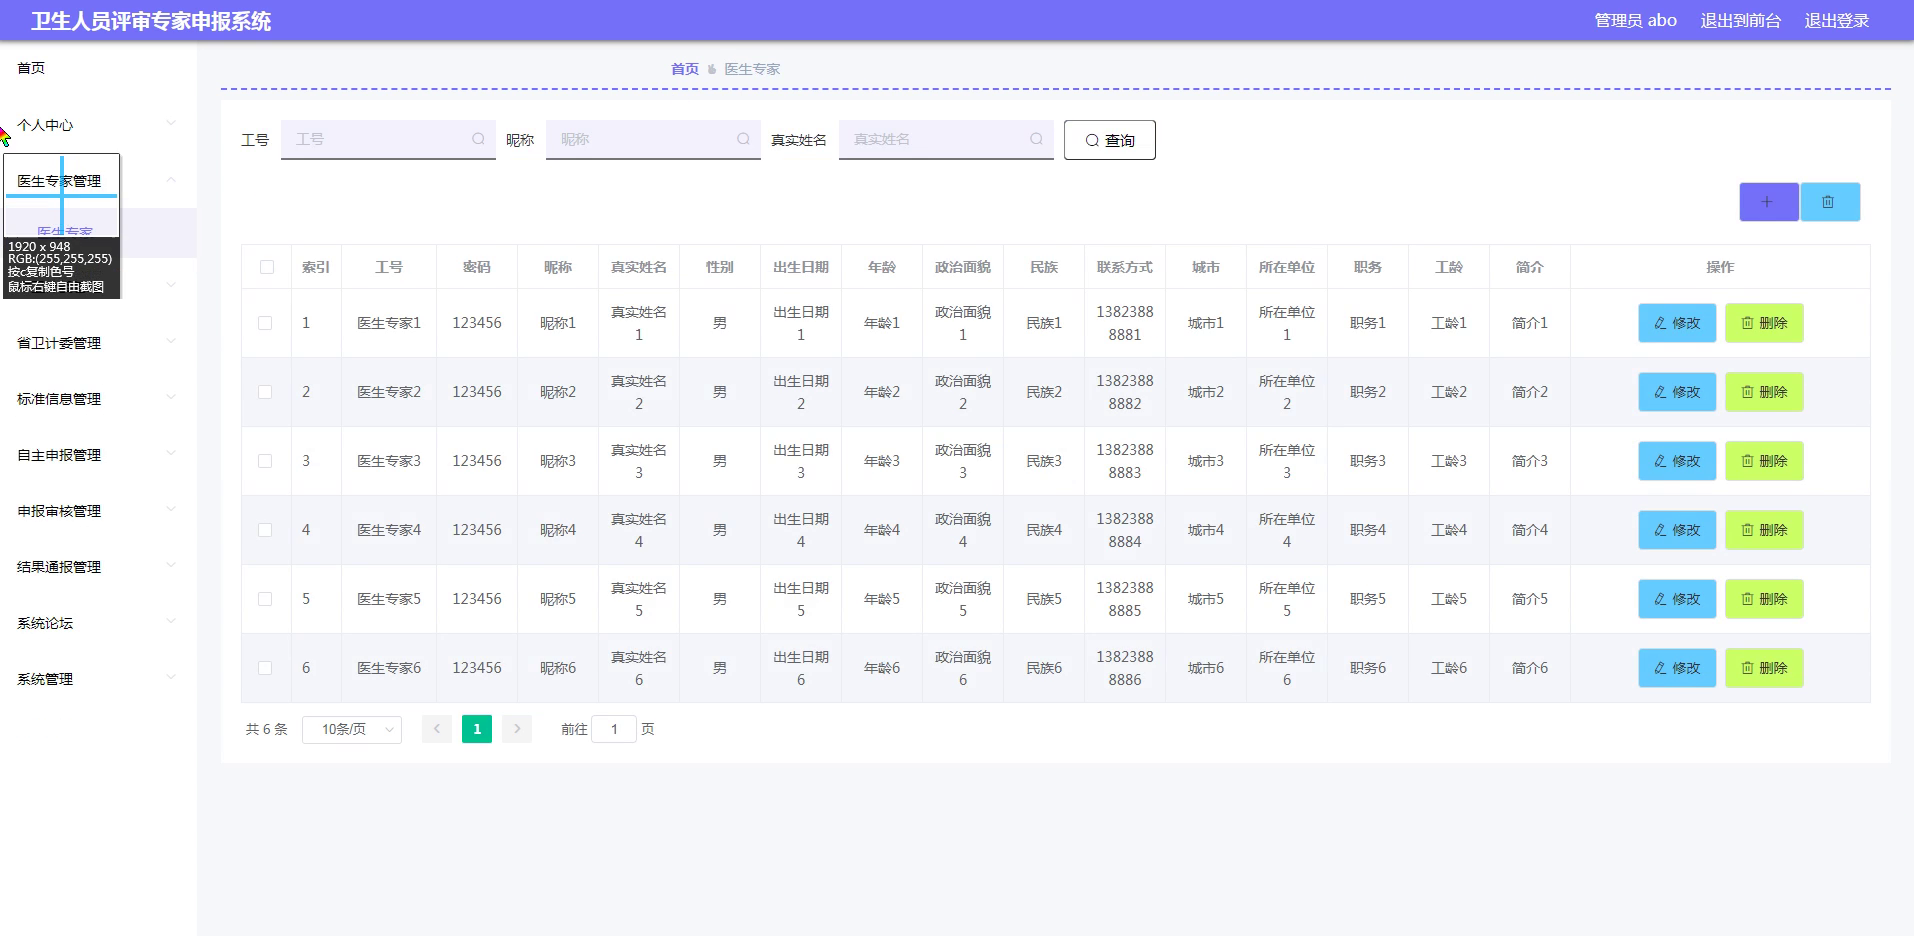Tick the checkbox for row 6

point(265,668)
